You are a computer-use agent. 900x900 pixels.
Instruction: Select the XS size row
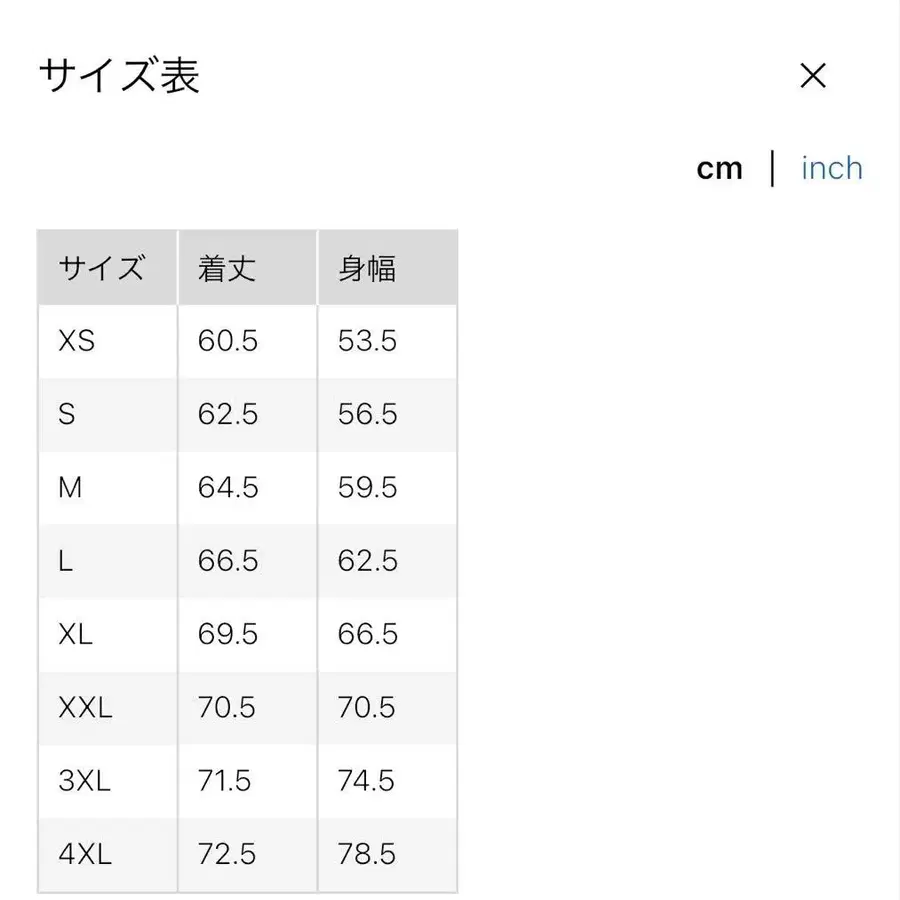tap(107, 341)
